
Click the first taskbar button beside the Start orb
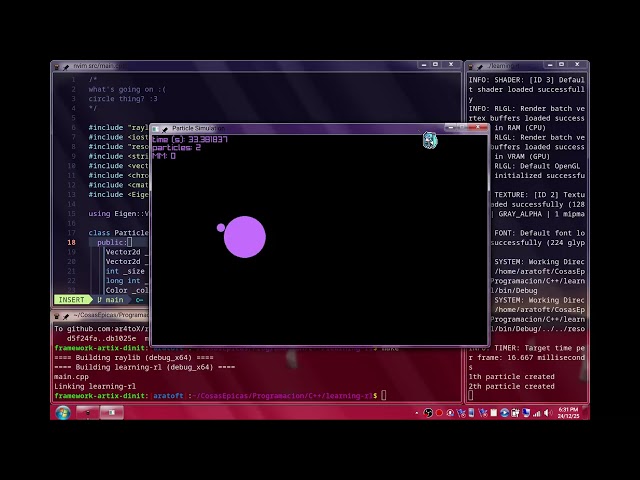pos(87,413)
